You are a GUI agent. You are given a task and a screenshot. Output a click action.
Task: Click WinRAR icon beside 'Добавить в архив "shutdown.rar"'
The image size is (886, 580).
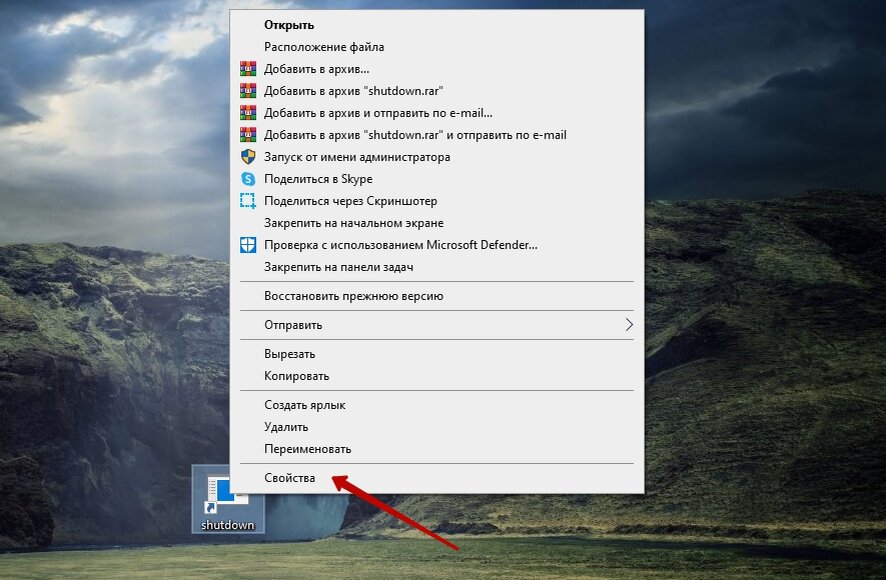pos(248,91)
